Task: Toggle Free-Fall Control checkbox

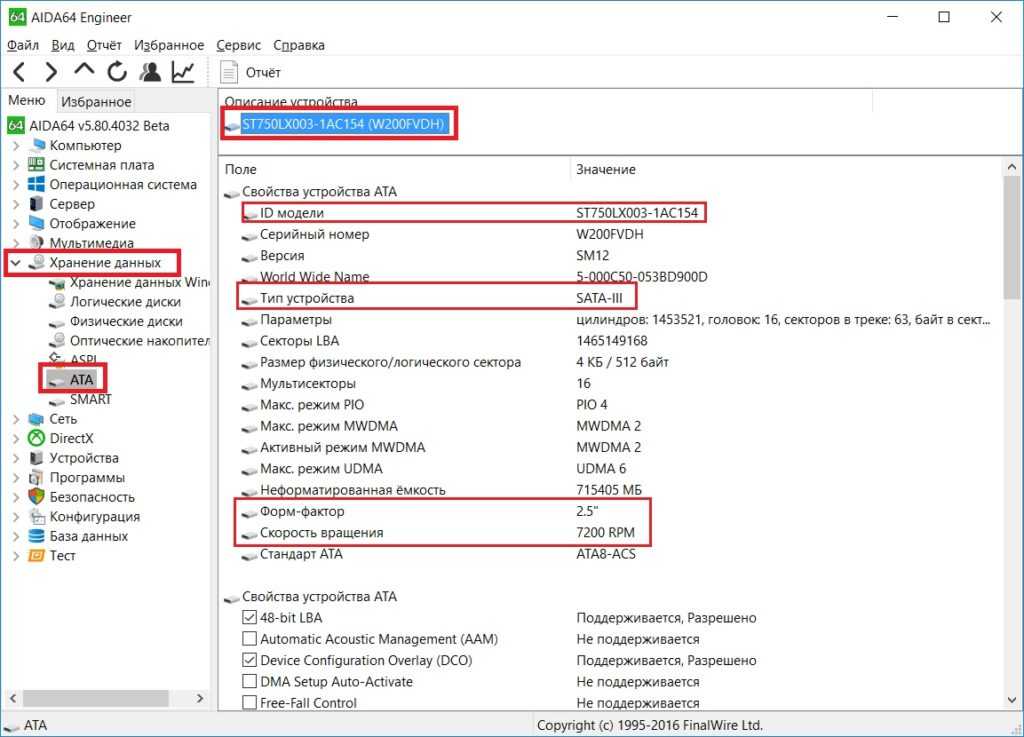Action: click(x=249, y=702)
